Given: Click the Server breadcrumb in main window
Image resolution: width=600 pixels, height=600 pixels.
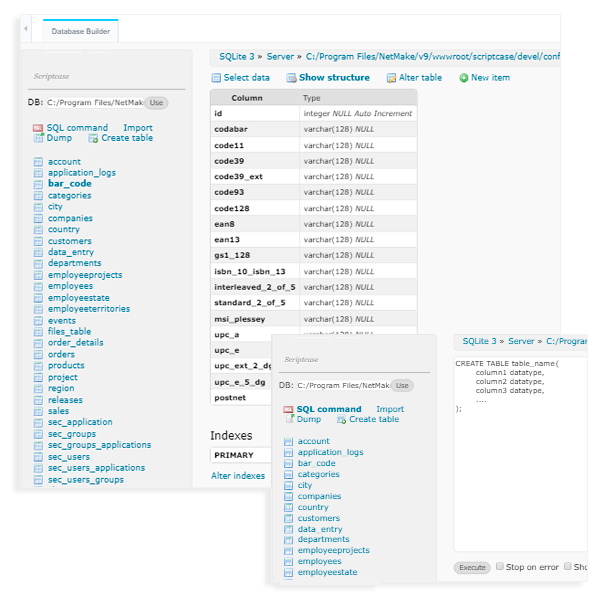Looking at the screenshot, I should (x=280, y=57).
